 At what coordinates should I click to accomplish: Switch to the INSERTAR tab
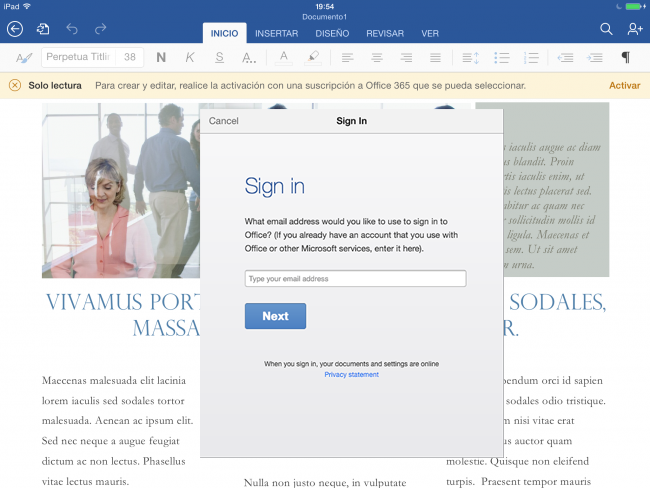click(276, 33)
